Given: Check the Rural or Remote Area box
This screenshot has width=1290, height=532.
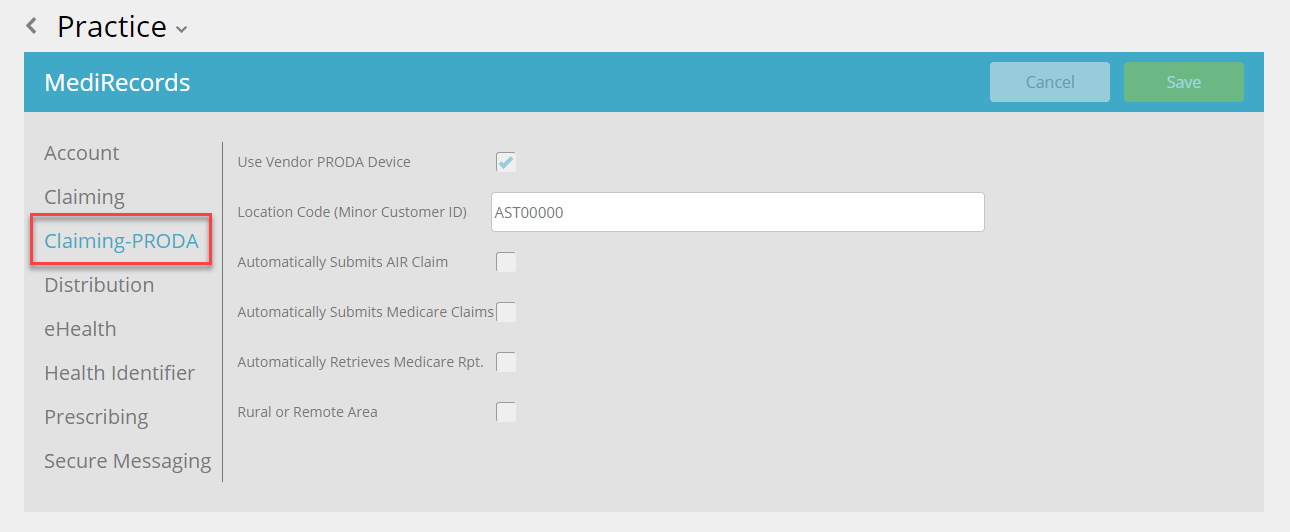Looking at the screenshot, I should (507, 412).
